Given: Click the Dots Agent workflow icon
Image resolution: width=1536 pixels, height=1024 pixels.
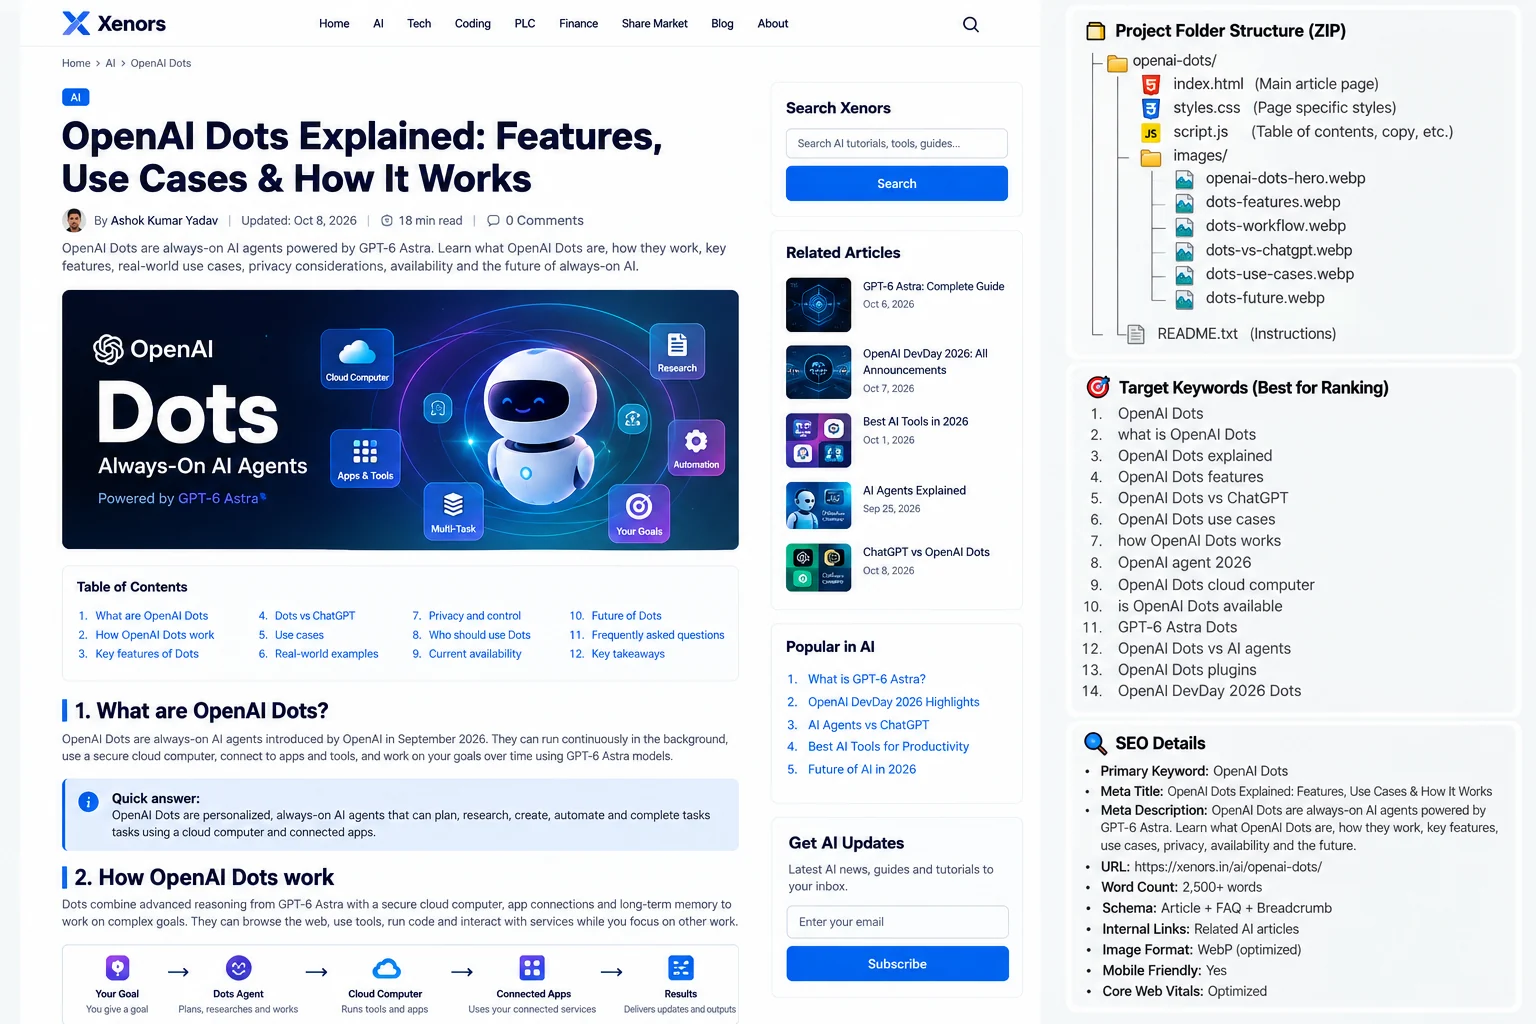Looking at the screenshot, I should [x=238, y=968].
